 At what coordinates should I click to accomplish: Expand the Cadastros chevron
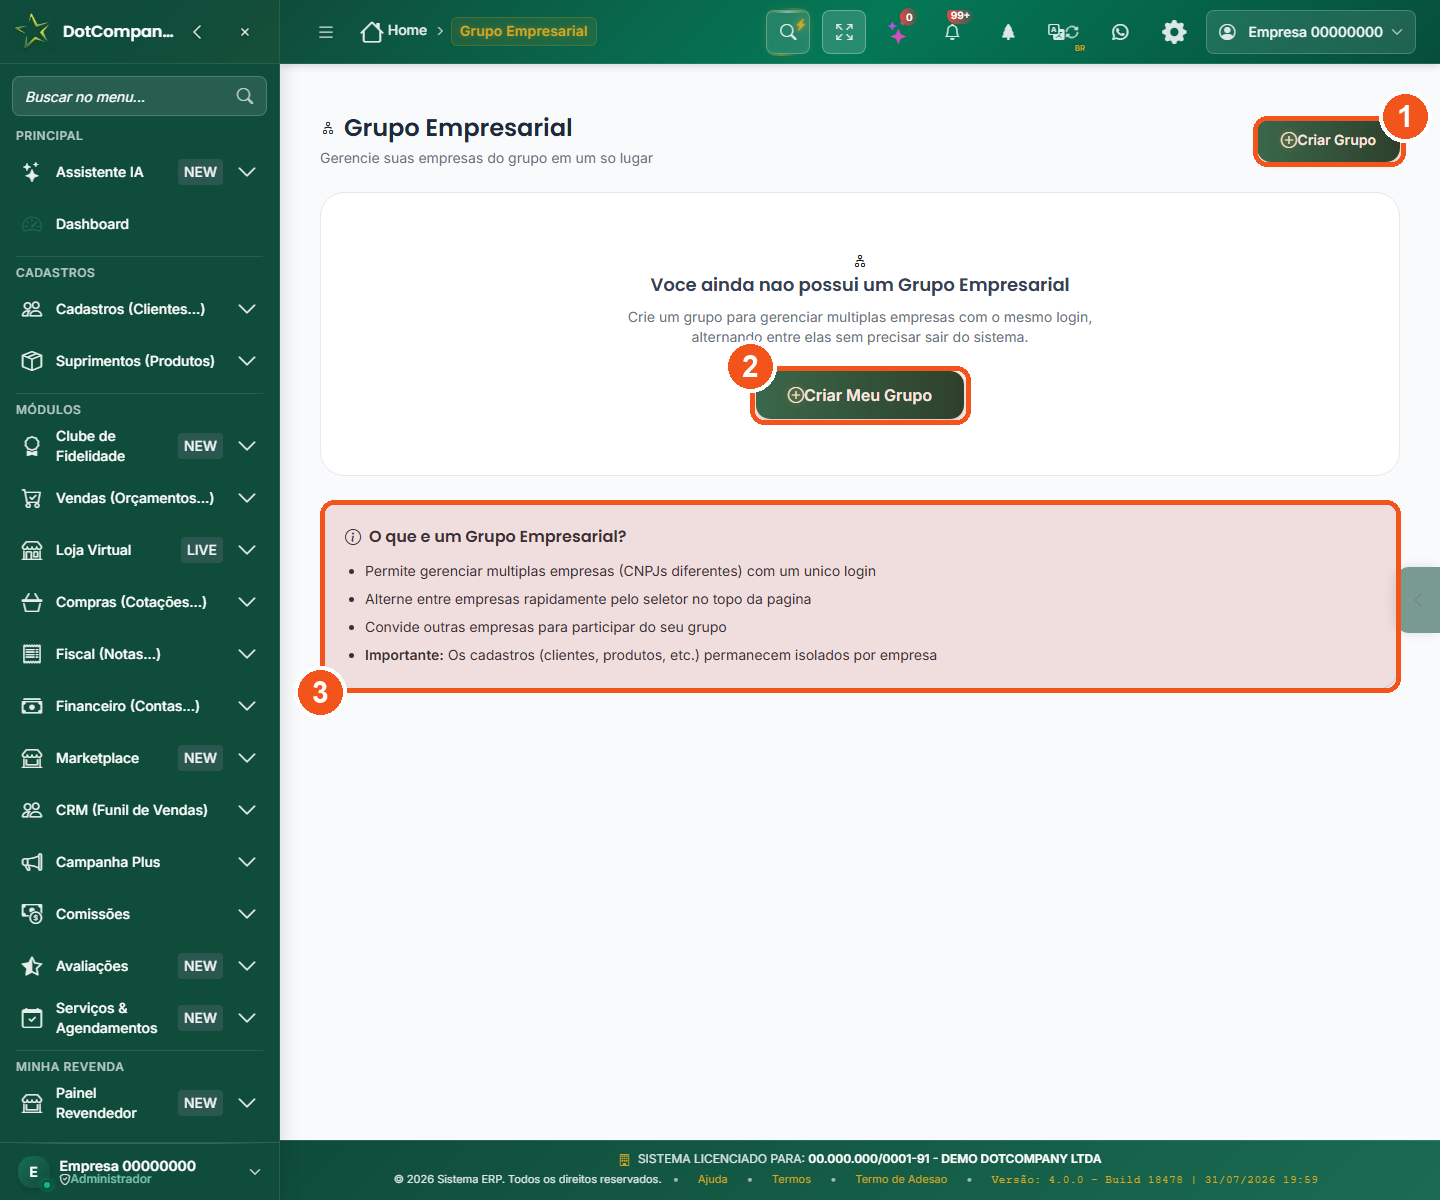click(247, 309)
